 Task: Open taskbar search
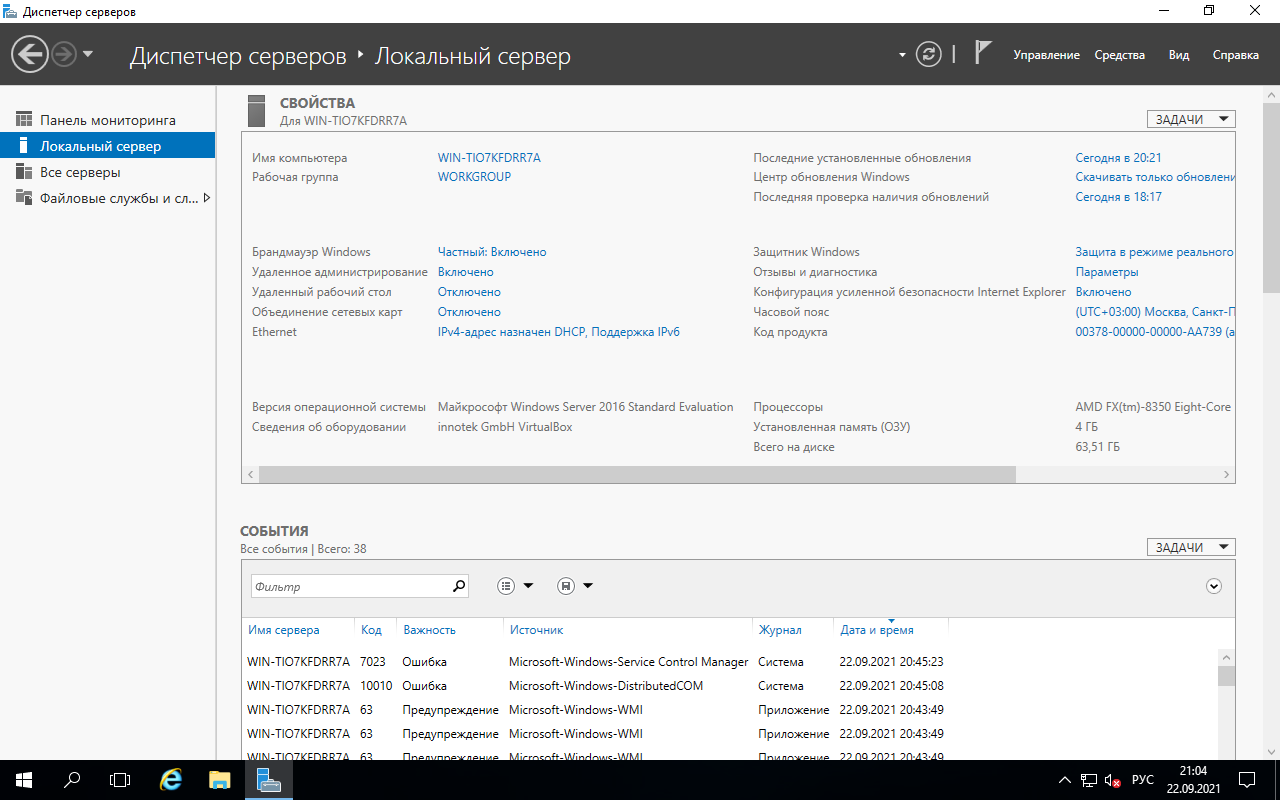tap(72, 779)
